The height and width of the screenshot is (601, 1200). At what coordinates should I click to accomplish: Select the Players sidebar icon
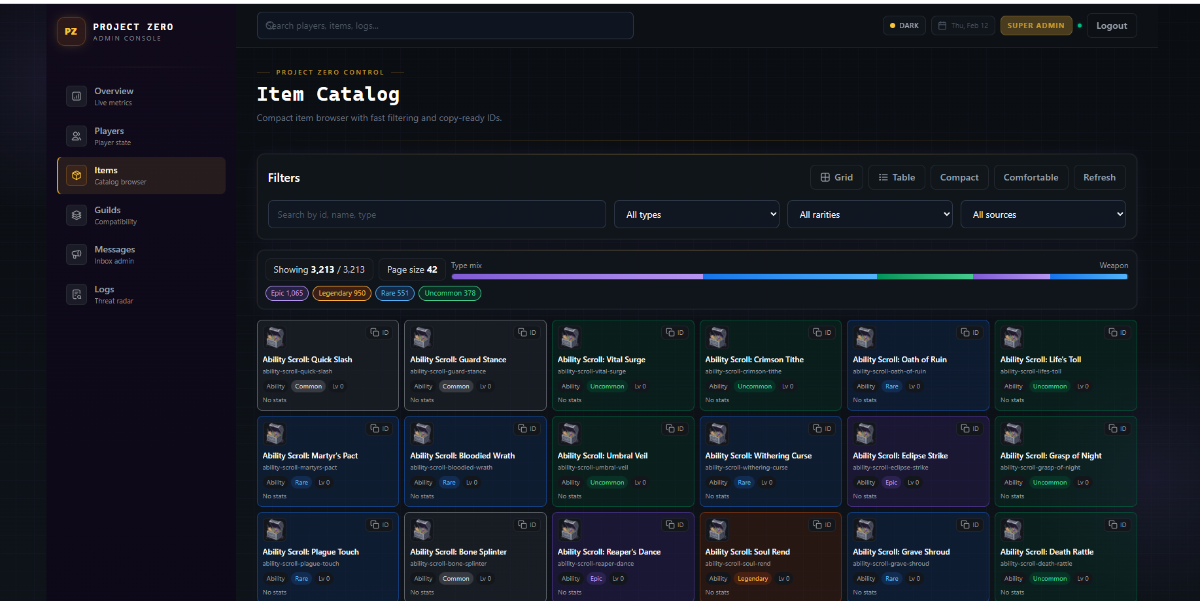click(x=76, y=136)
